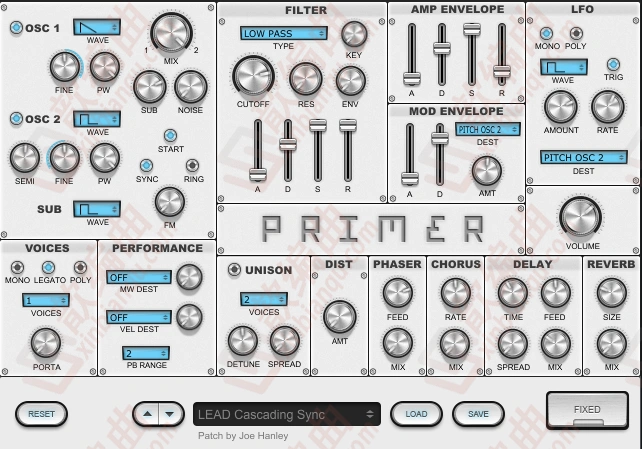Viewport: 642px width, 449px height.
Task: Go to next preset with down arrow
Action: 170,414
